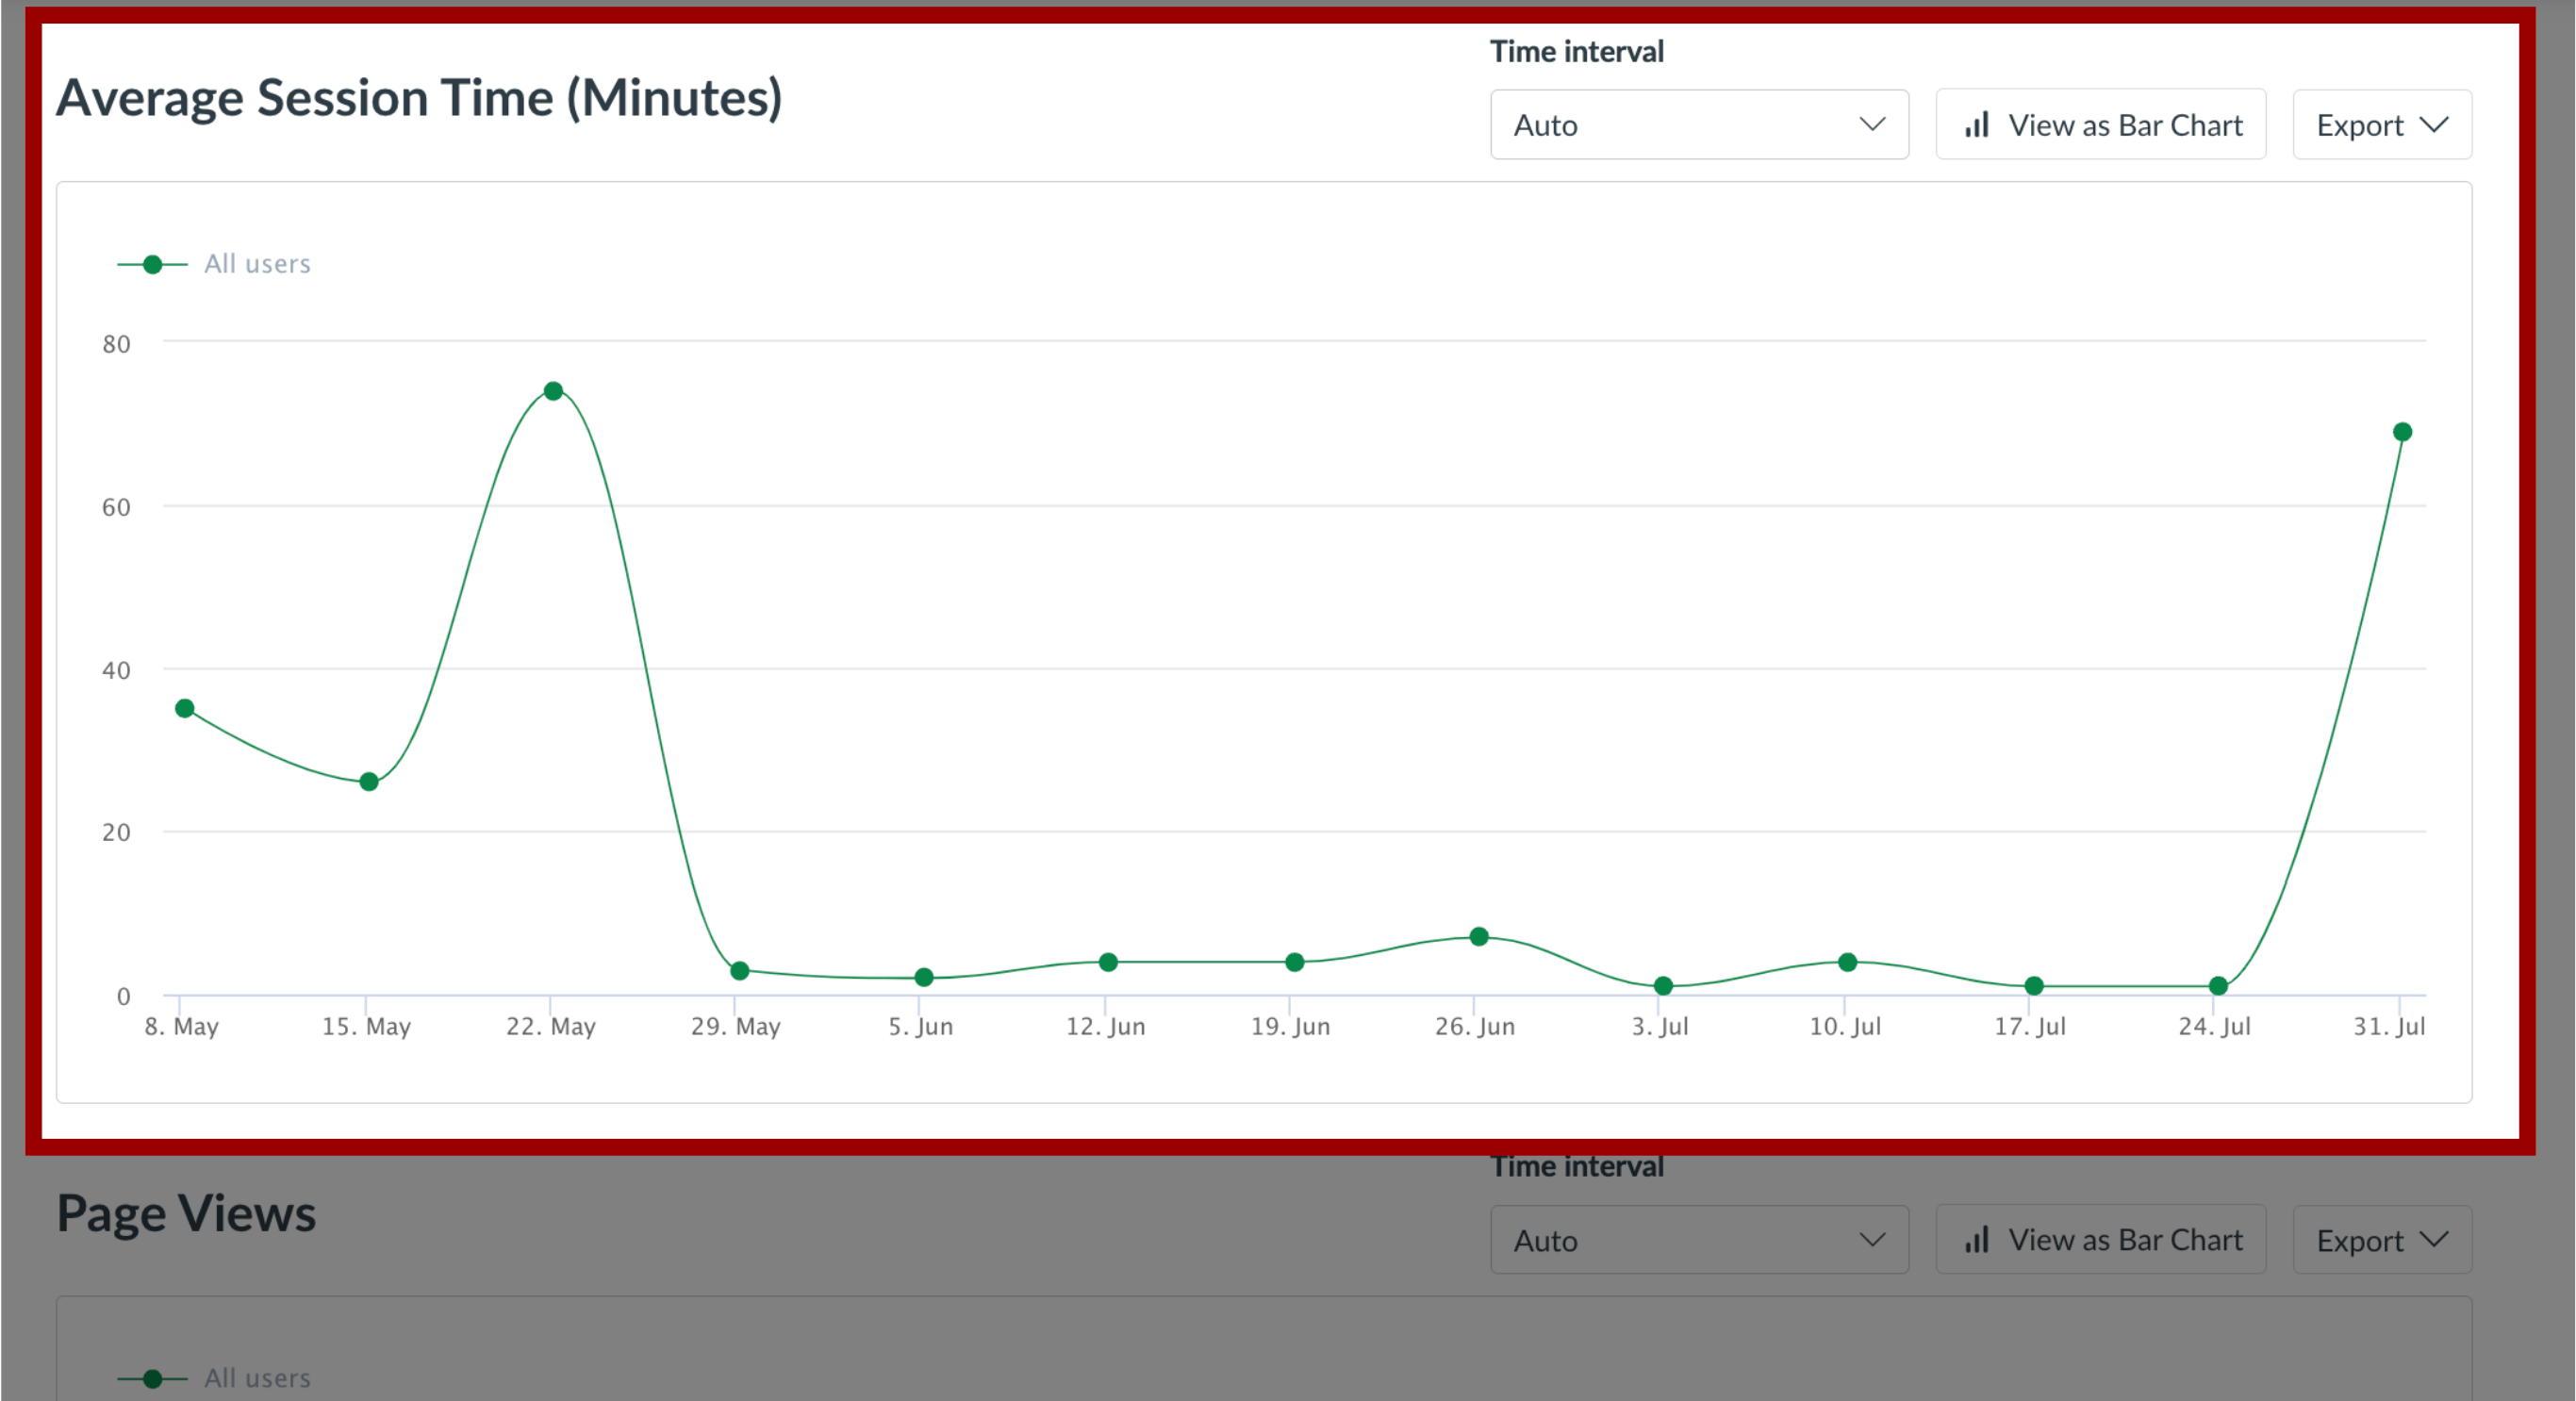The height and width of the screenshot is (1401, 2576).
Task: Open Page Views Time interval Auto dropdown
Action: (x=1699, y=1240)
